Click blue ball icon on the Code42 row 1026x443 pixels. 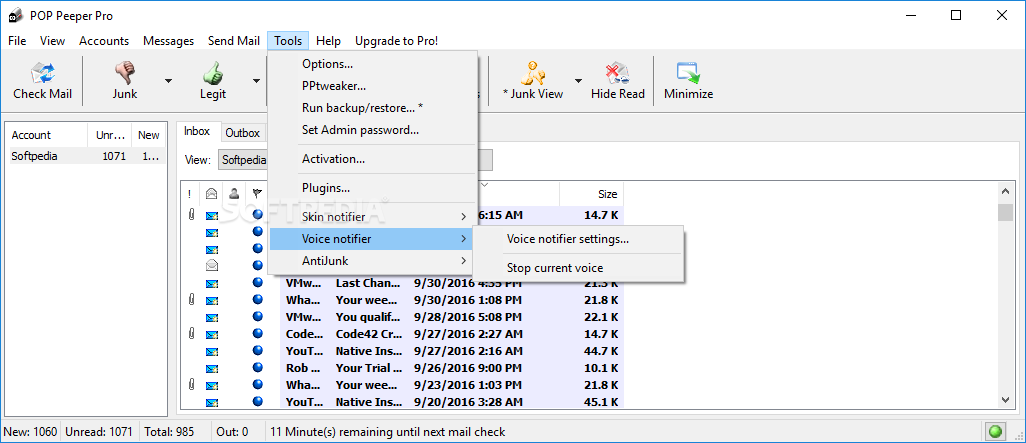pyautogui.click(x=257, y=333)
